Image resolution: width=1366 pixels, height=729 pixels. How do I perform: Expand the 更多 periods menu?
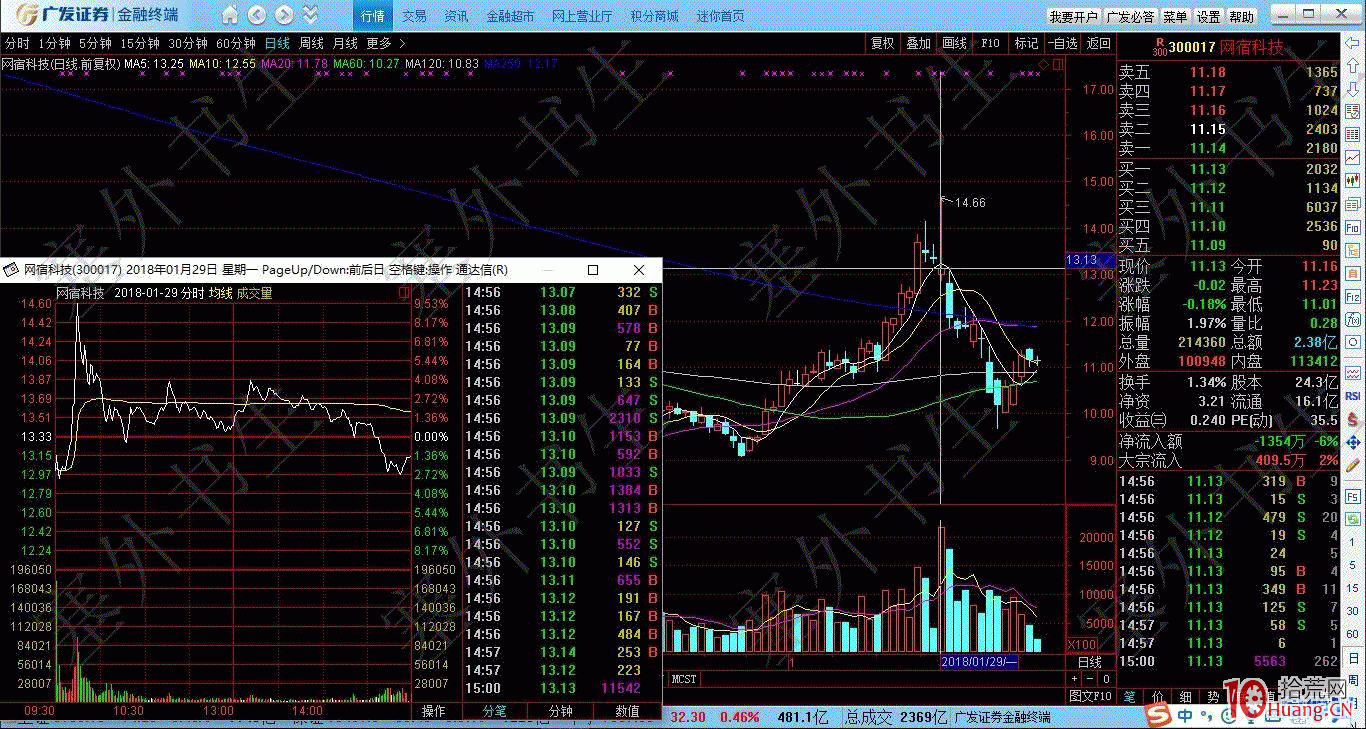point(386,43)
